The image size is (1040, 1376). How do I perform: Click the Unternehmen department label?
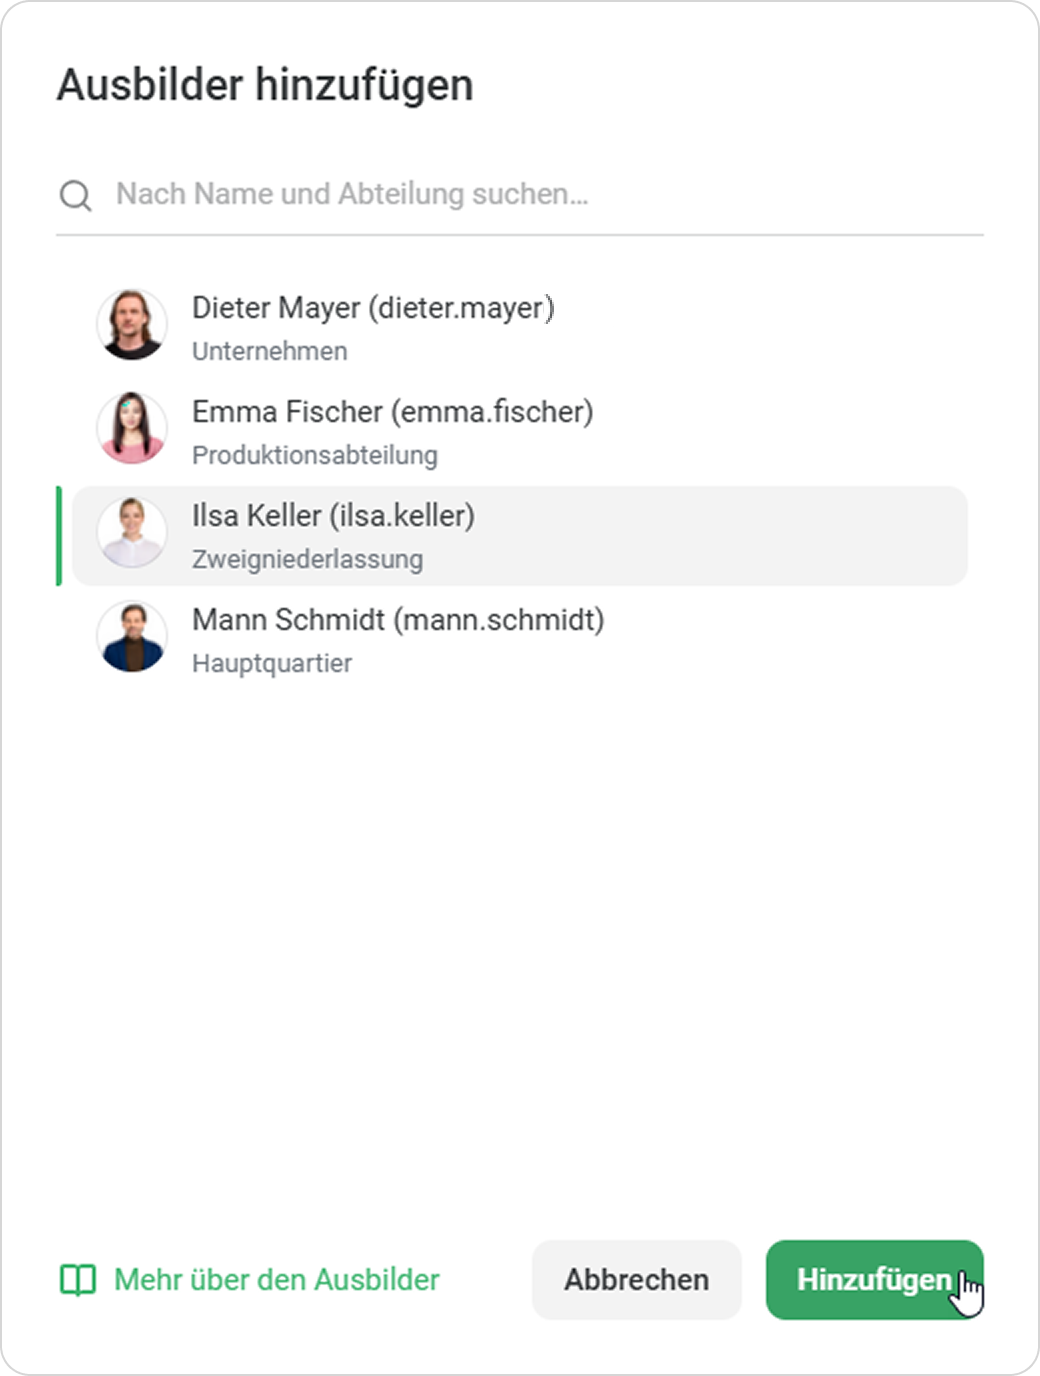[x=270, y=352]
